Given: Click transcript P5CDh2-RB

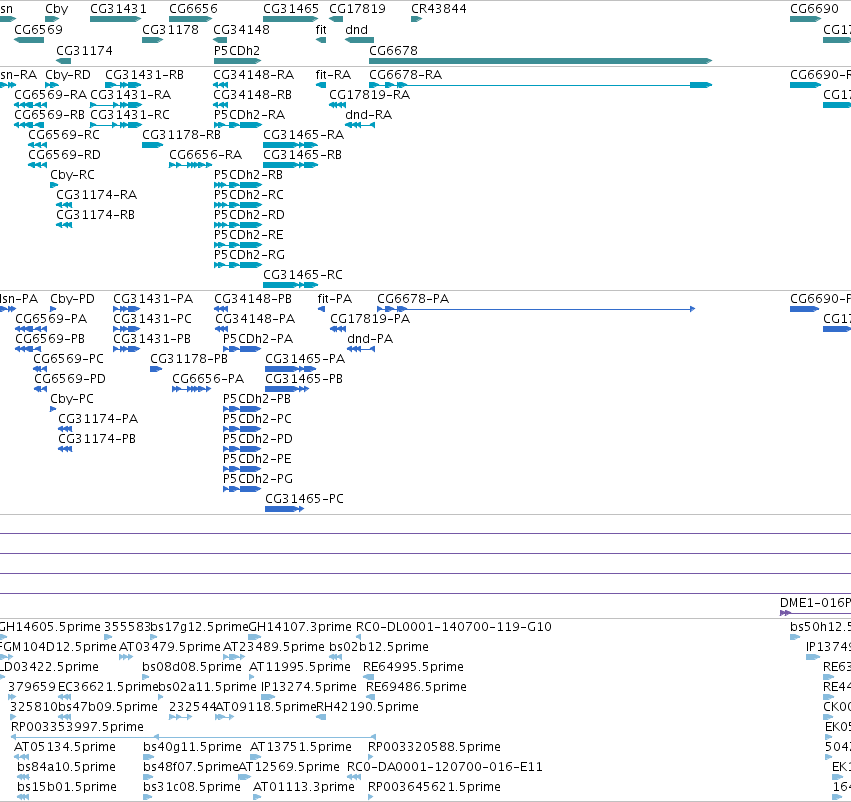Looking at the screenshot, I should tap(248, 175).
